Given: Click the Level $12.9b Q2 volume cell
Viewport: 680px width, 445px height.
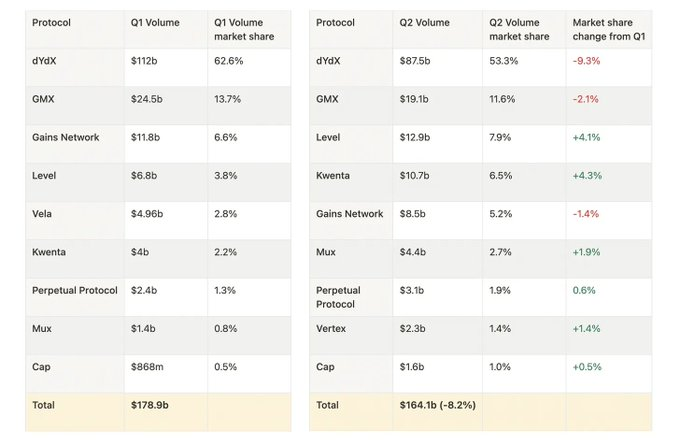Looking at the screenshot, I should point(438,144).
